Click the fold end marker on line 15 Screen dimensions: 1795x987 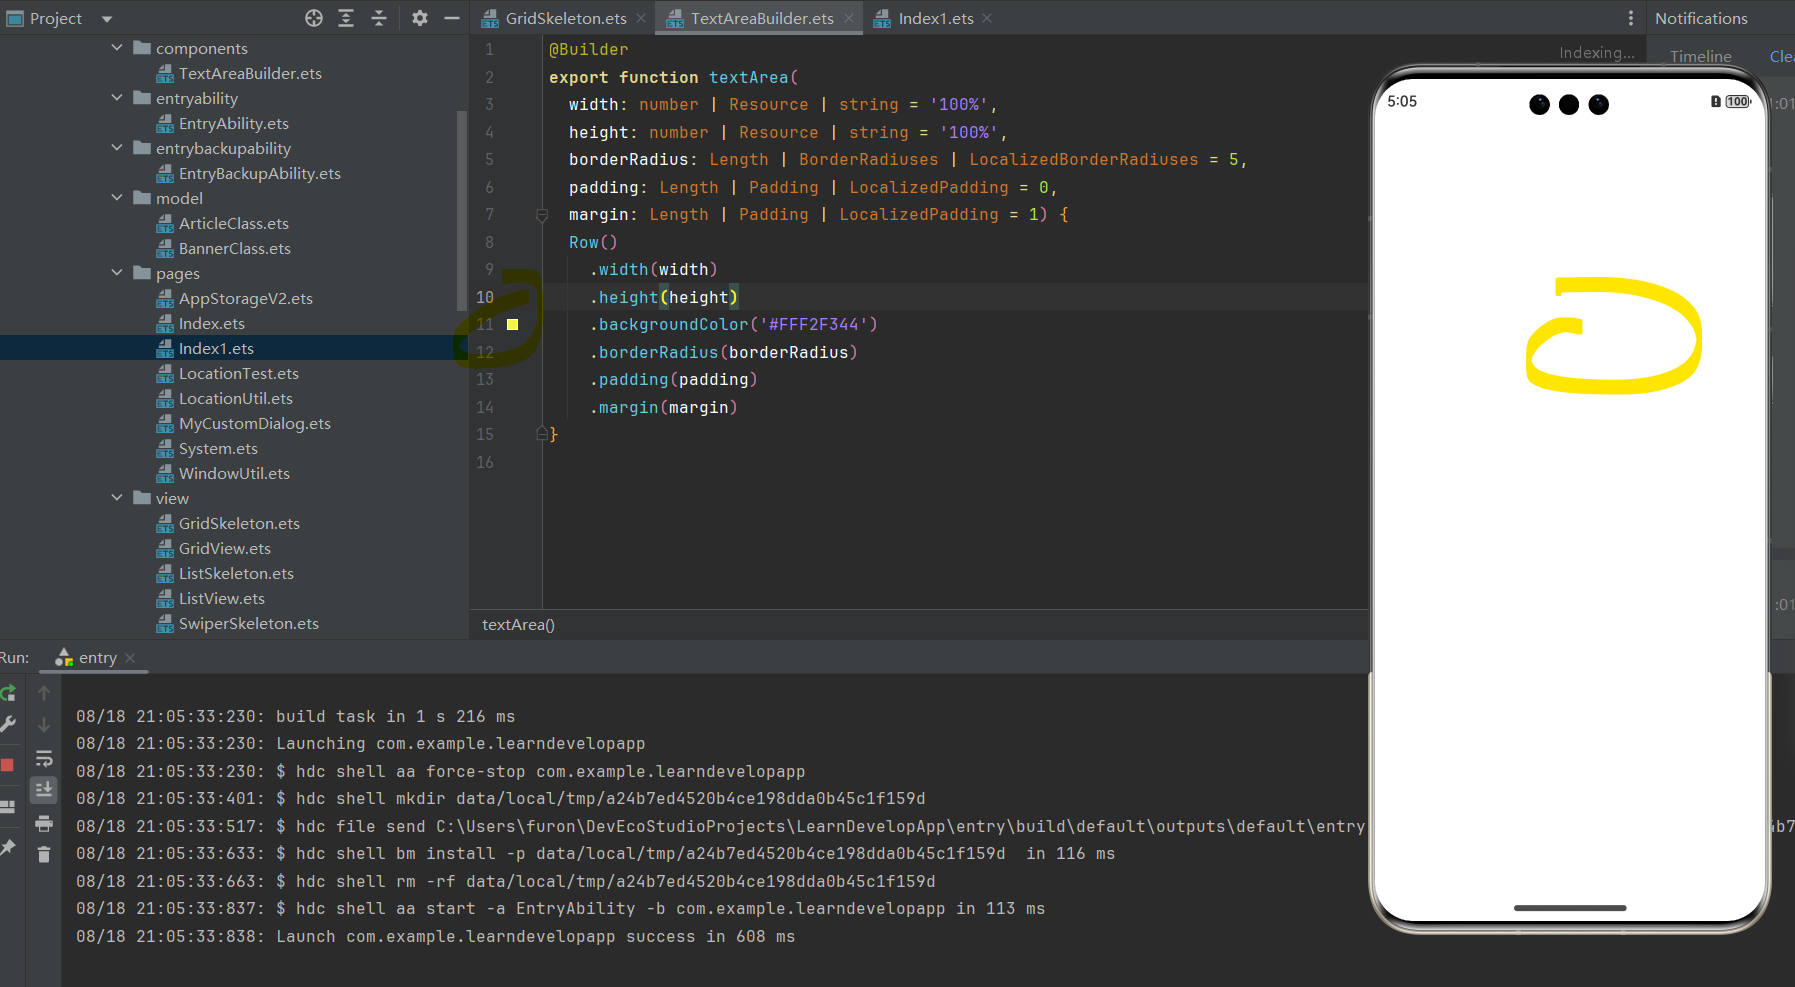point(542,434)
